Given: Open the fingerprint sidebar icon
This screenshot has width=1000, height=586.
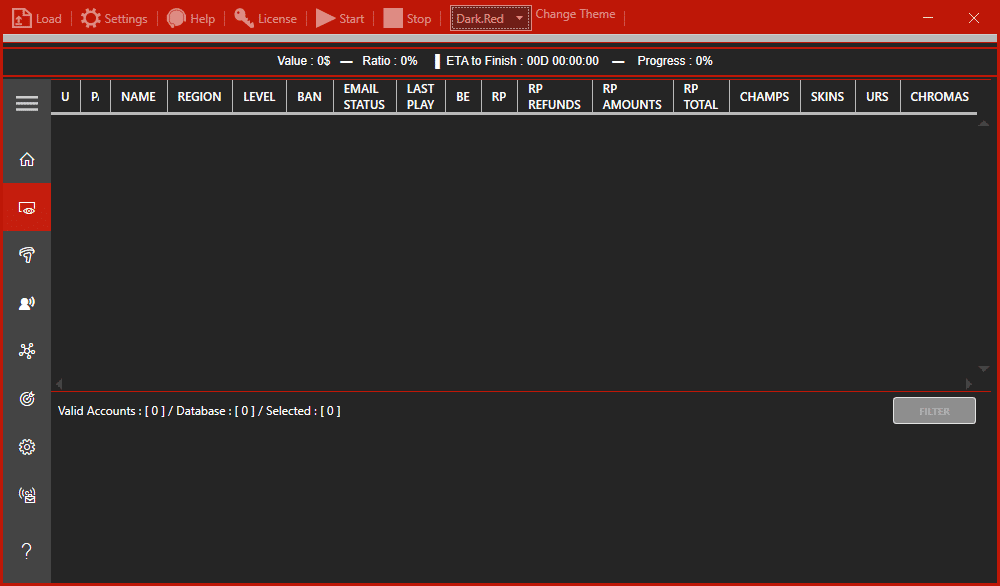Looking at the screenshot, I should point(27,255).
